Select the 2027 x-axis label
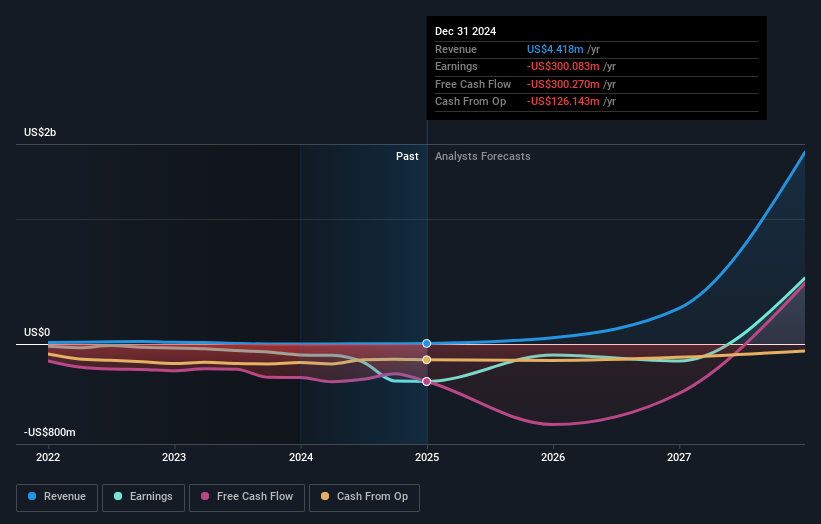The width and height of the screenshot is (821, 524). (x=679, y=457)
